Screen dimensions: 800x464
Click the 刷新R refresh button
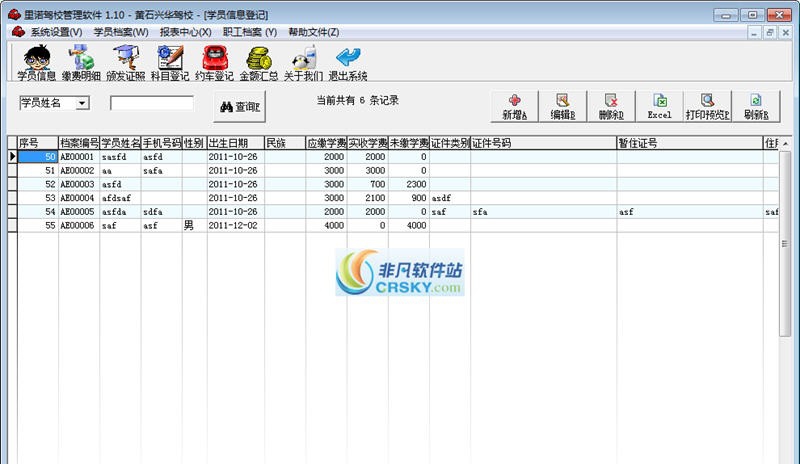click(x=756, y=106)
